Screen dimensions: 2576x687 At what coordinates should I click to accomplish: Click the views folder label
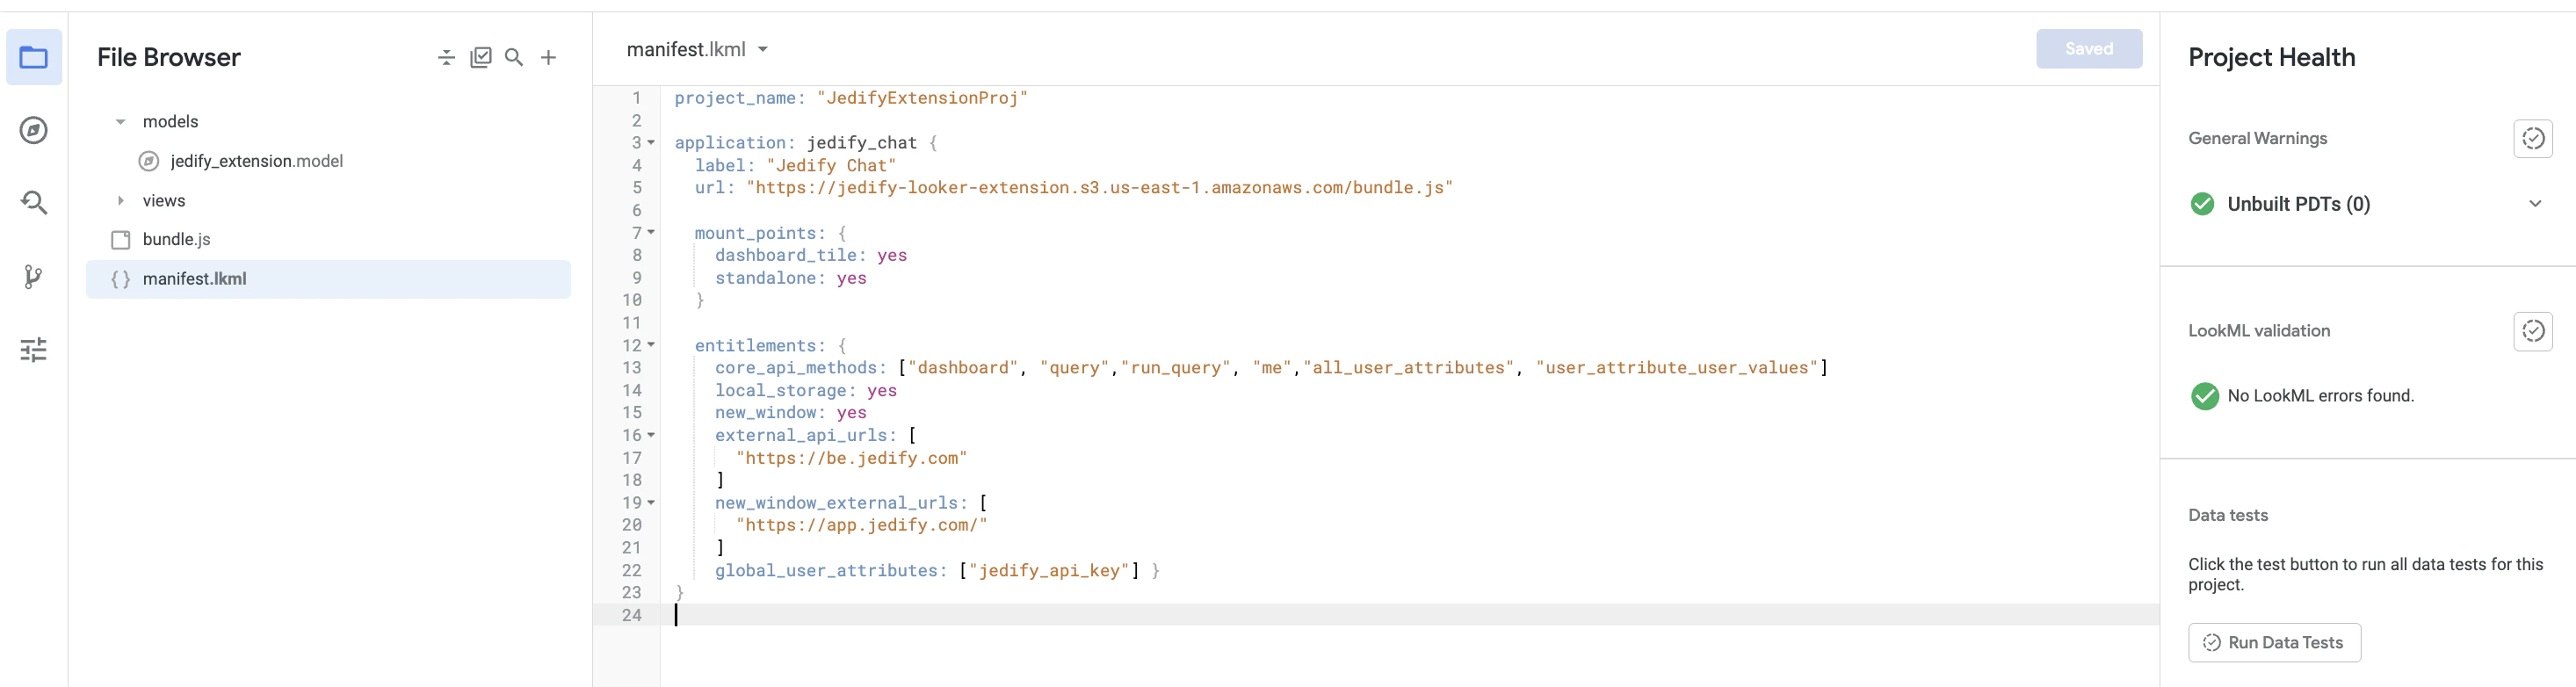[x=164, y=201]
